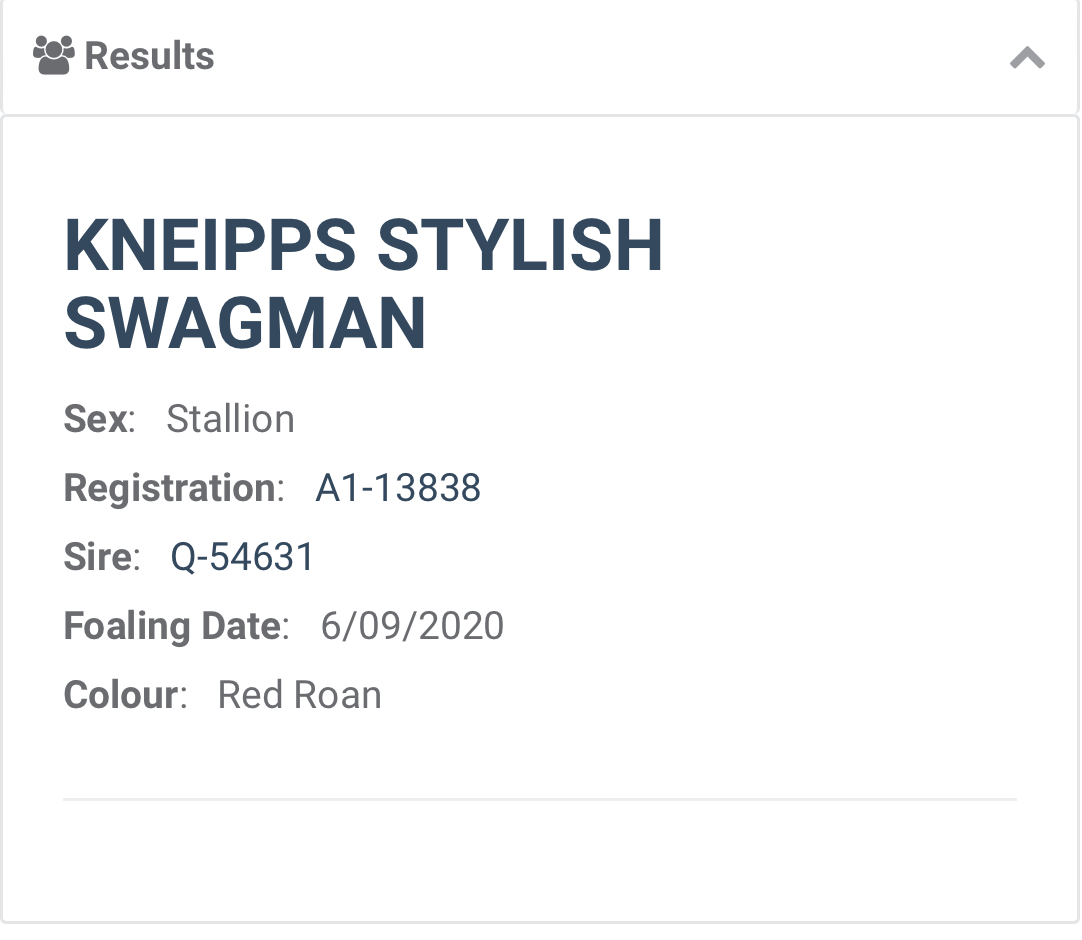The image size is (1082, 940).
Task: Click the people group icon beside Results
Action: tap(54, 56)
